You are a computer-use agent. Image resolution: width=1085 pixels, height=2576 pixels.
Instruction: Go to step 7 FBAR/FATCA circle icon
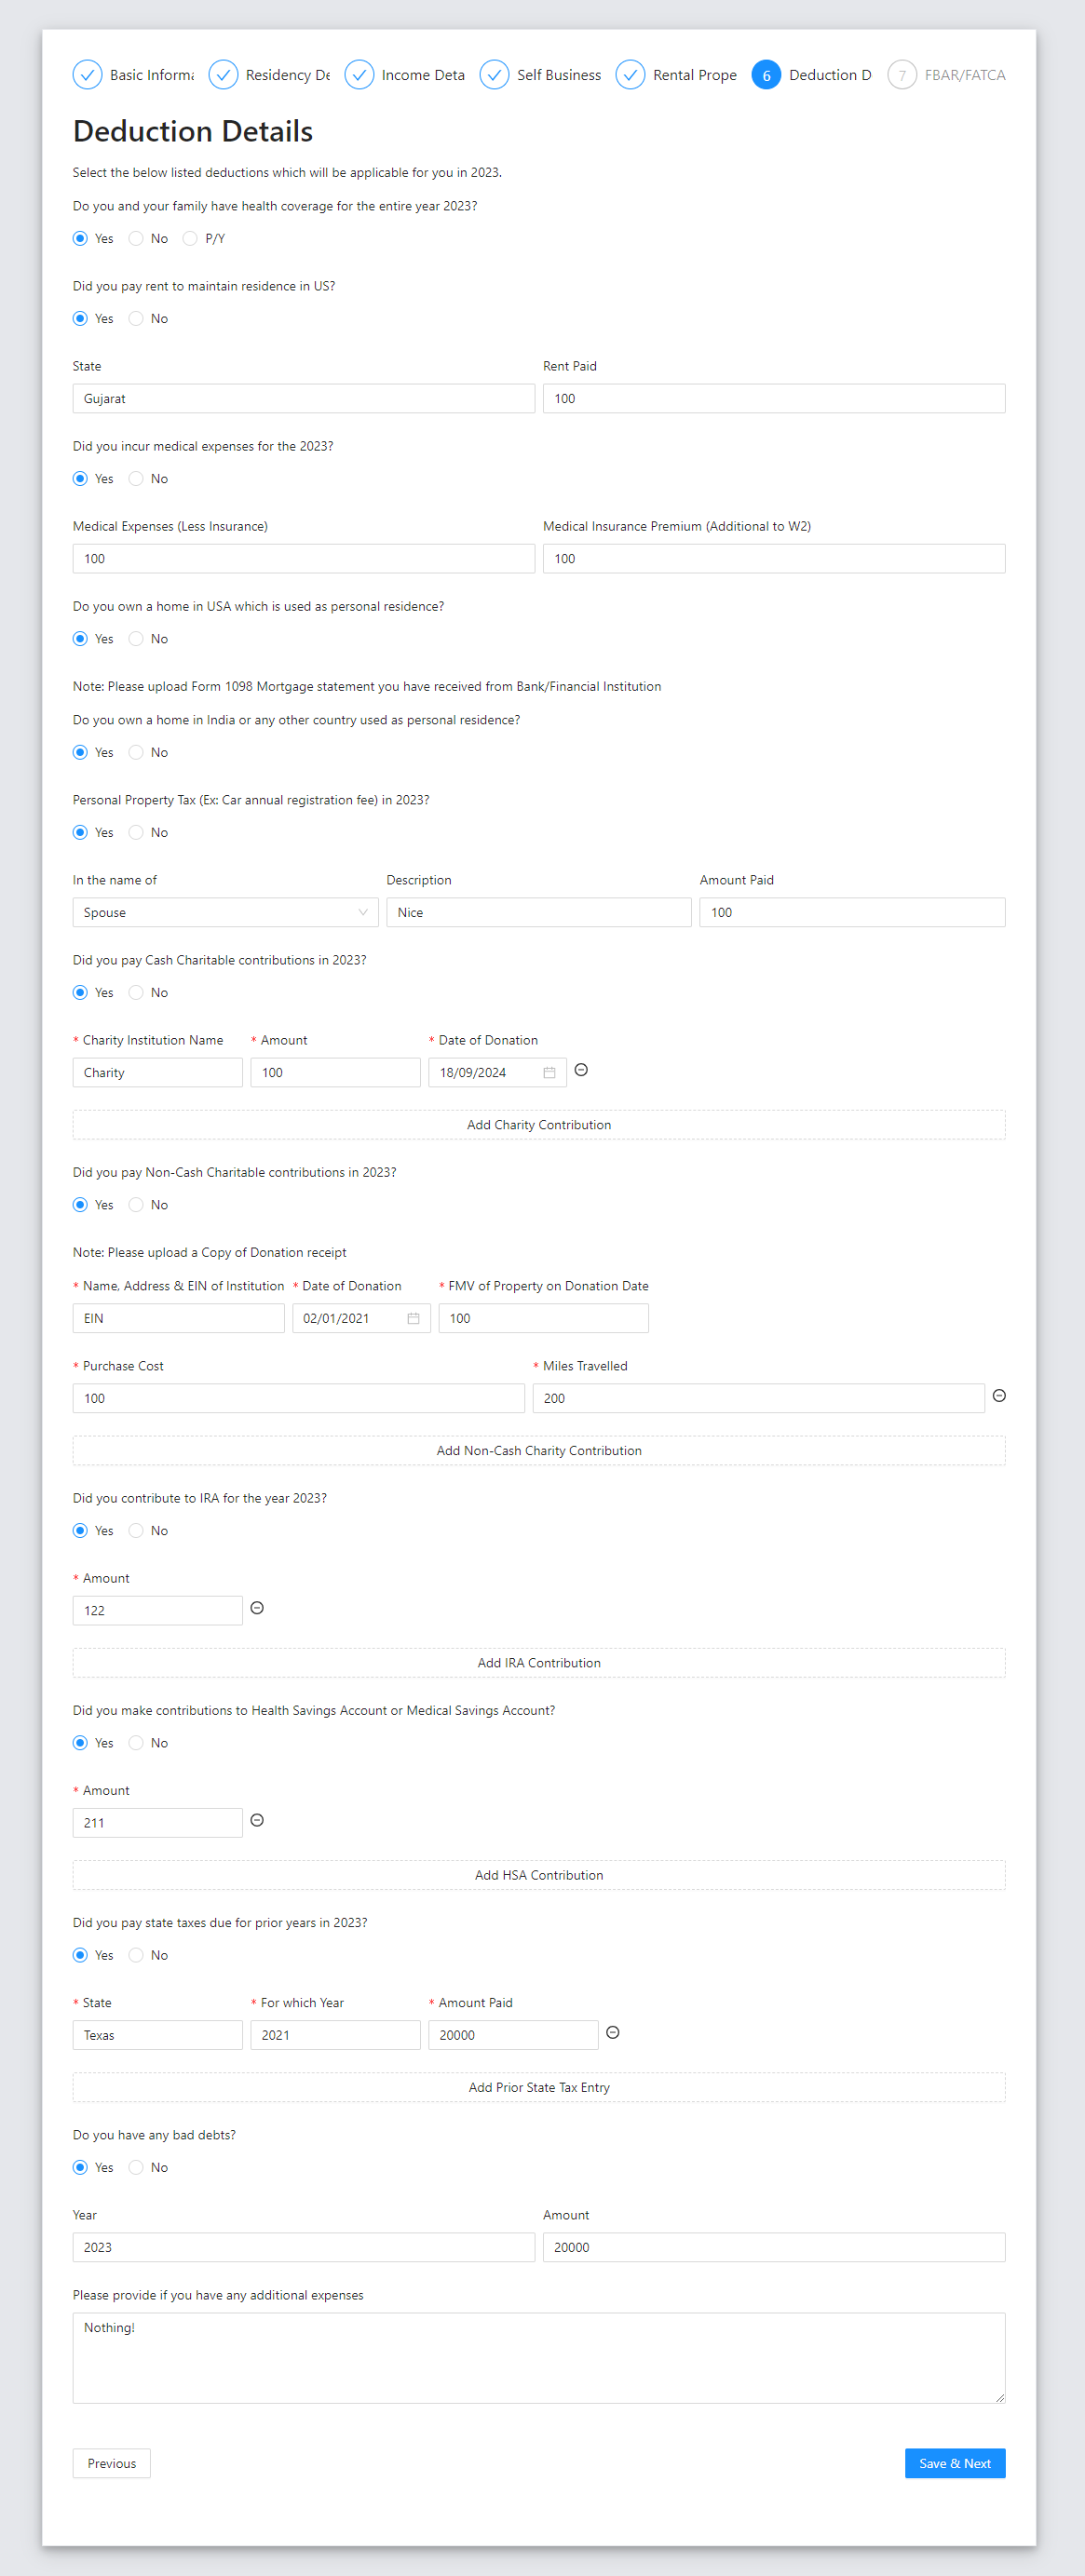pos(902,75)
